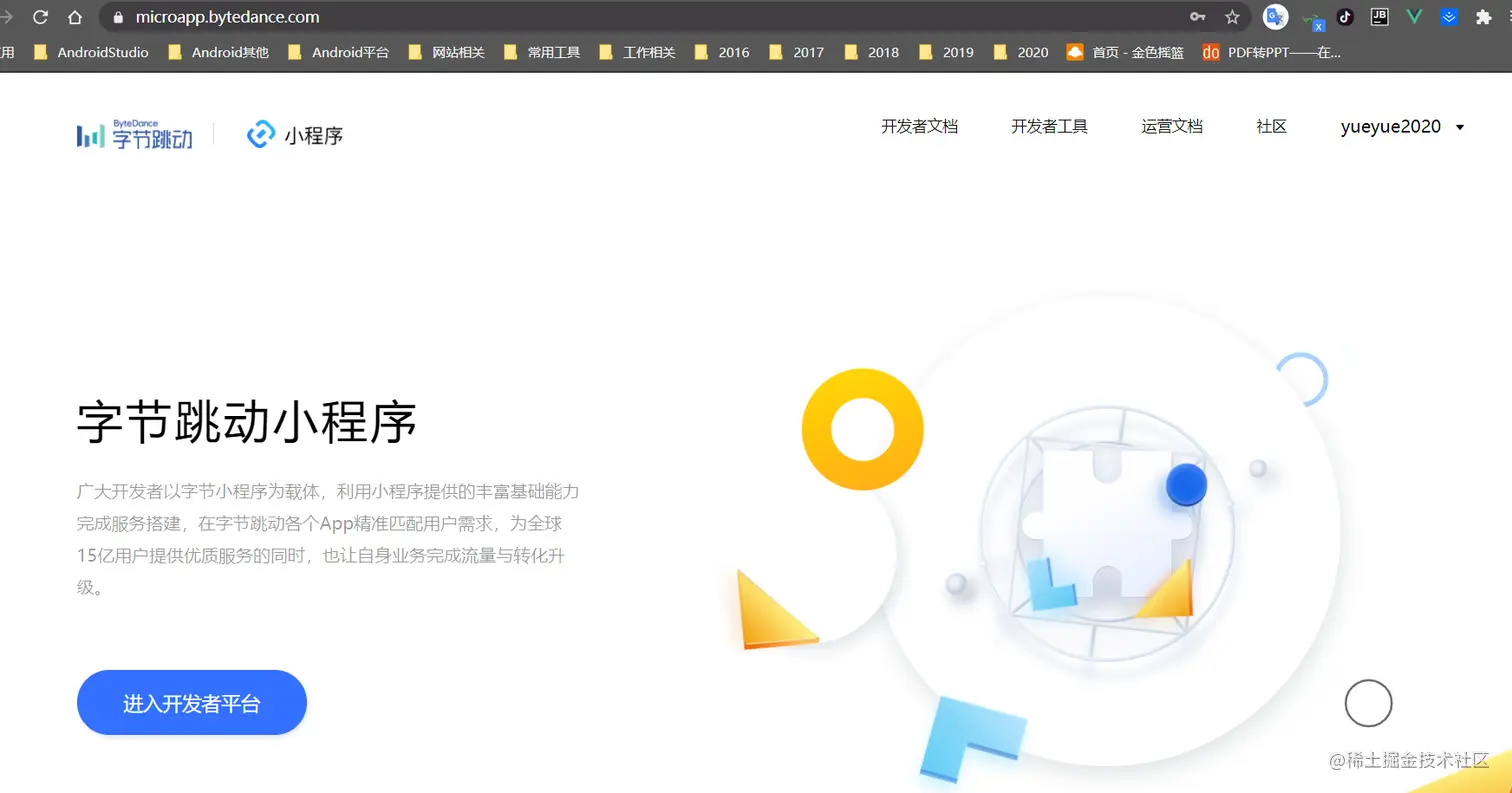Open the 2017 bookmark folder
Screen dimensions: 1512x793
coord(797,52)
